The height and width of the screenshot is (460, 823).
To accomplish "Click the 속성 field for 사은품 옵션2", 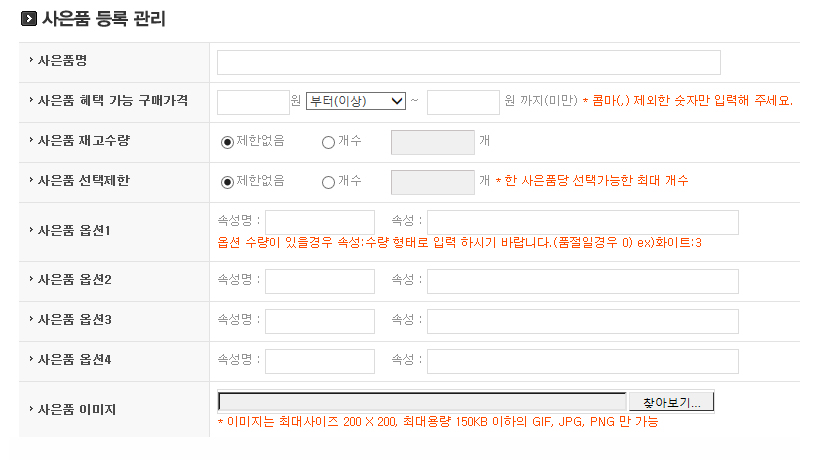I will [x=582, y=281].
